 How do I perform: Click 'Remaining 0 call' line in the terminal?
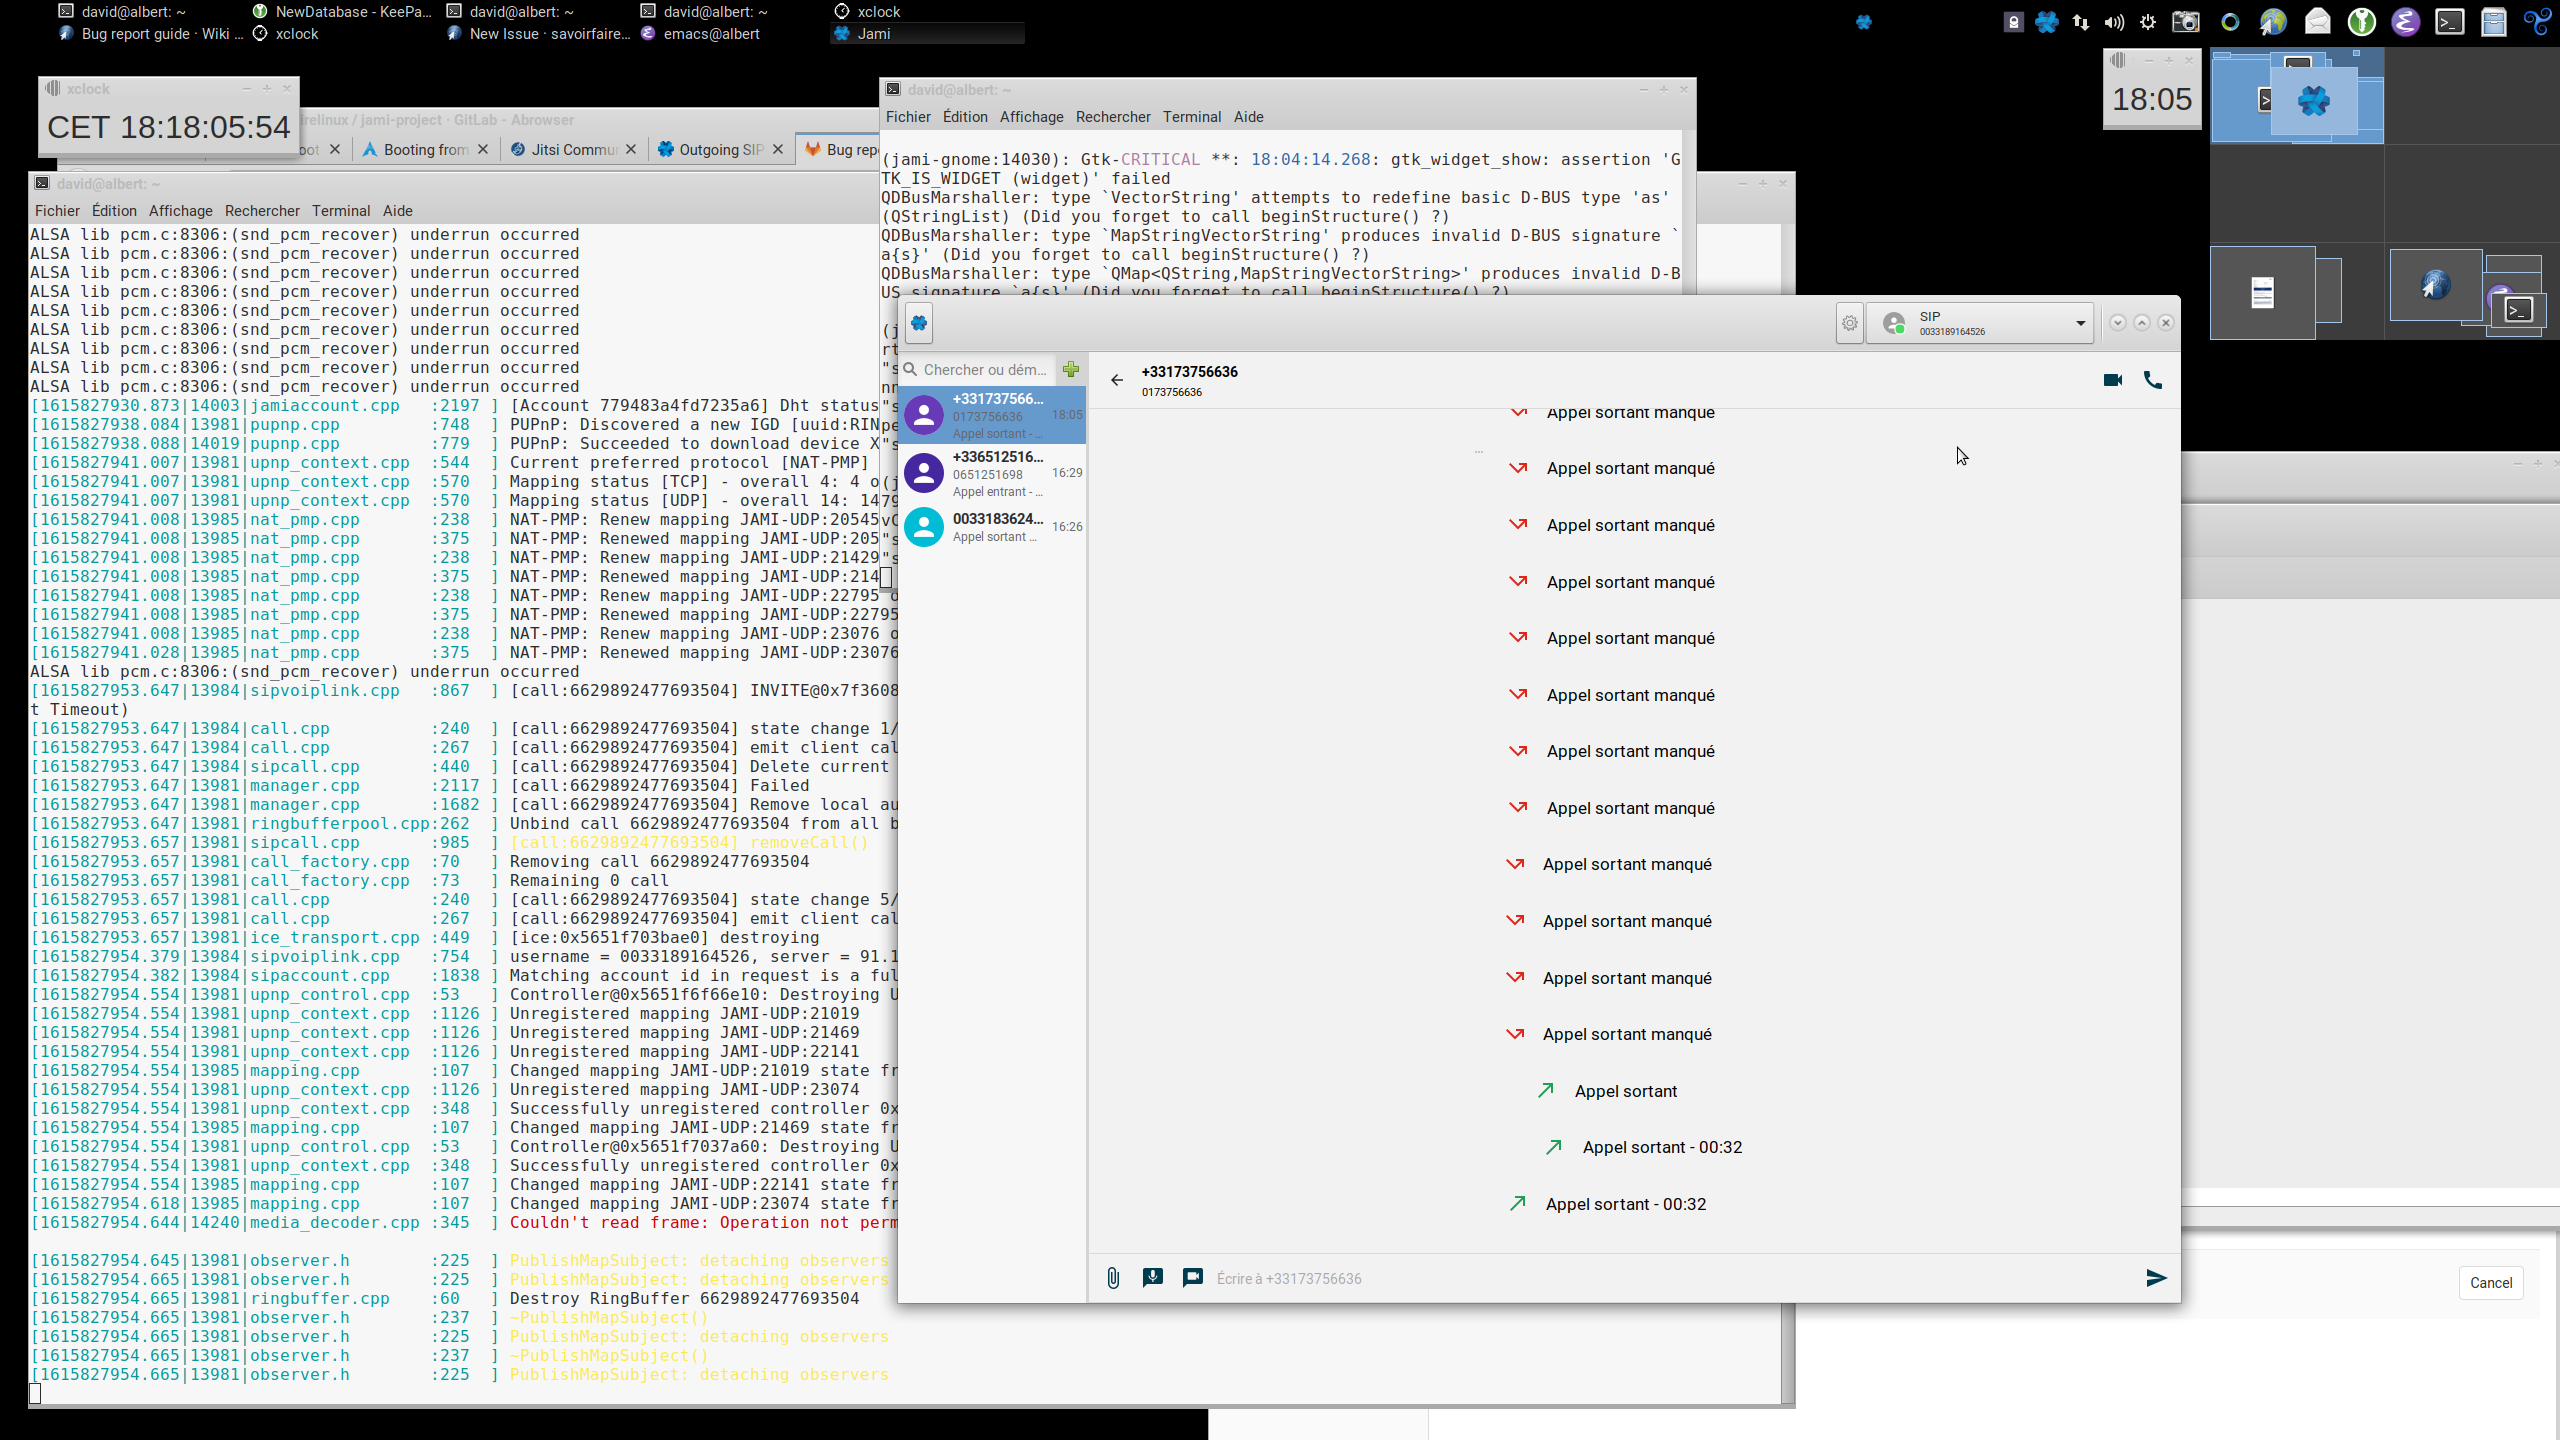pos(589,880)
